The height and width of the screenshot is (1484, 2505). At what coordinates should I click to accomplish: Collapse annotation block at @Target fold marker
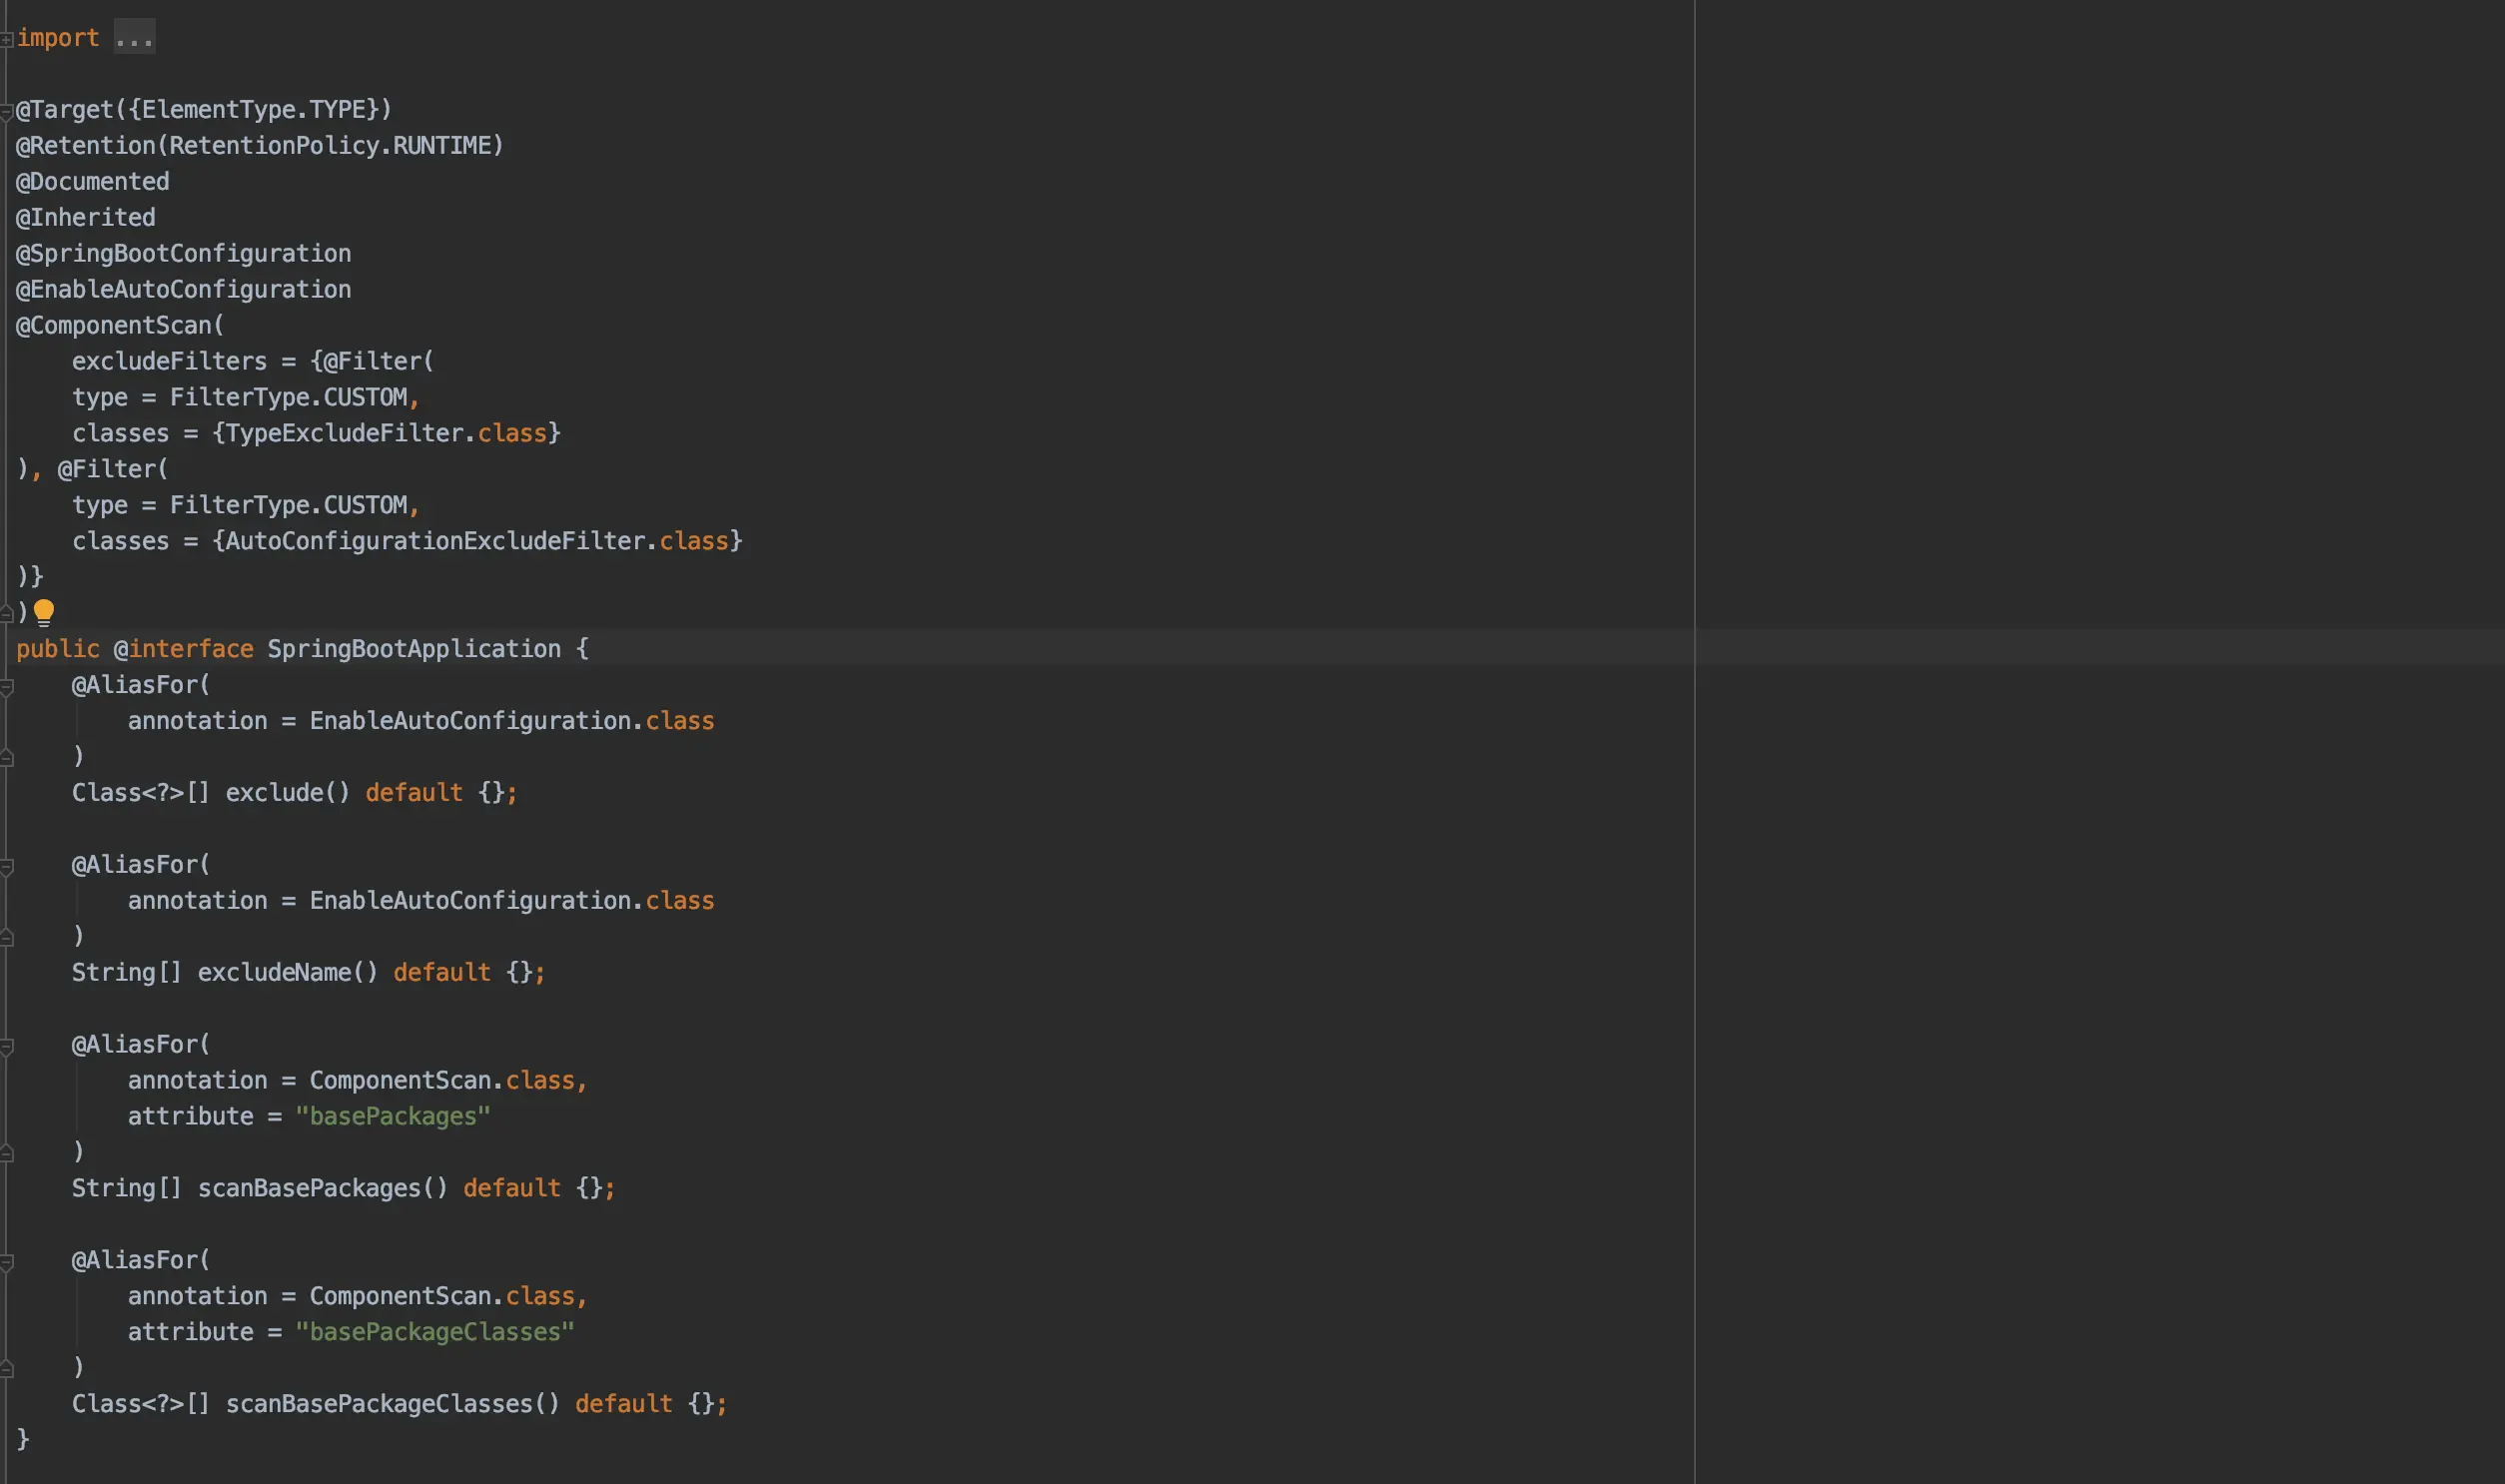pos(6,111)
